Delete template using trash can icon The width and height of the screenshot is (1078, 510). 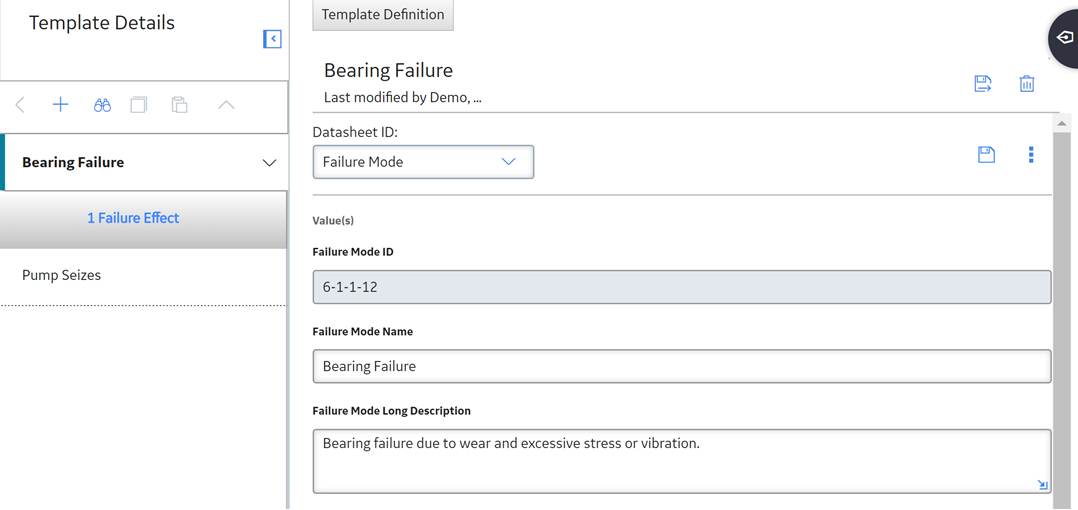pos(1027,84)
